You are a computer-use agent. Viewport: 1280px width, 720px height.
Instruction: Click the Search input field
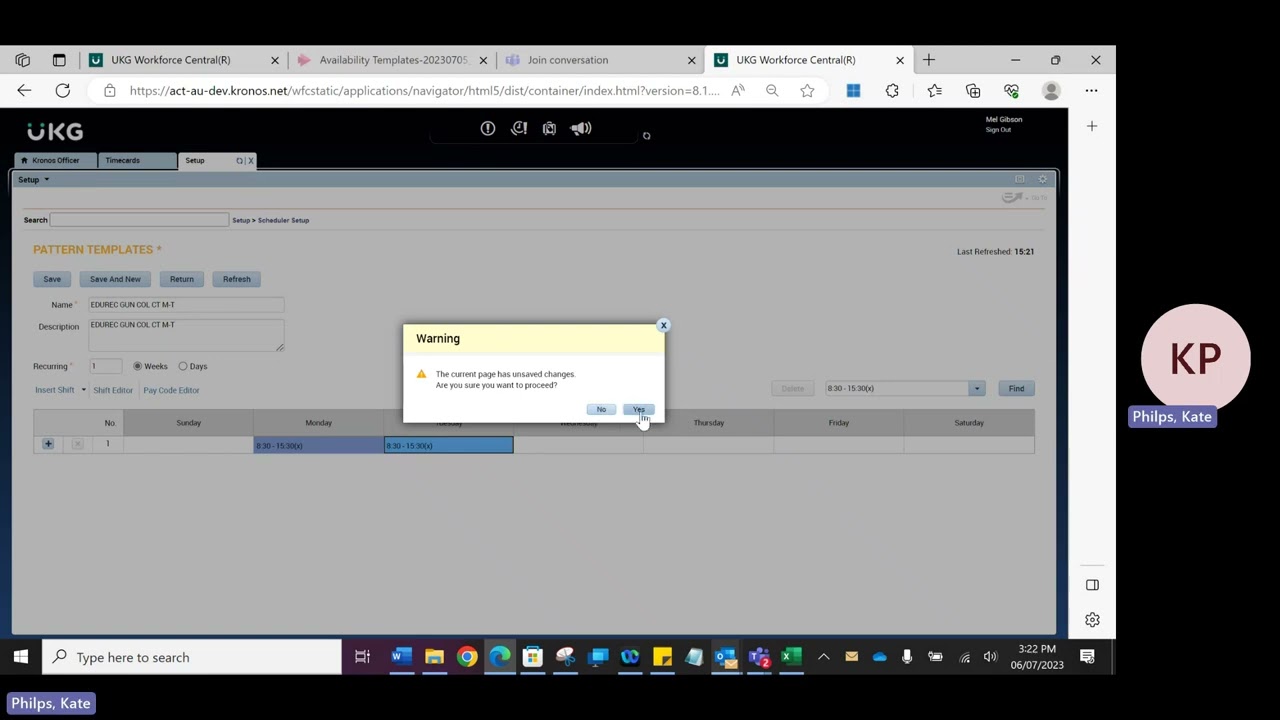pos(140,220)
